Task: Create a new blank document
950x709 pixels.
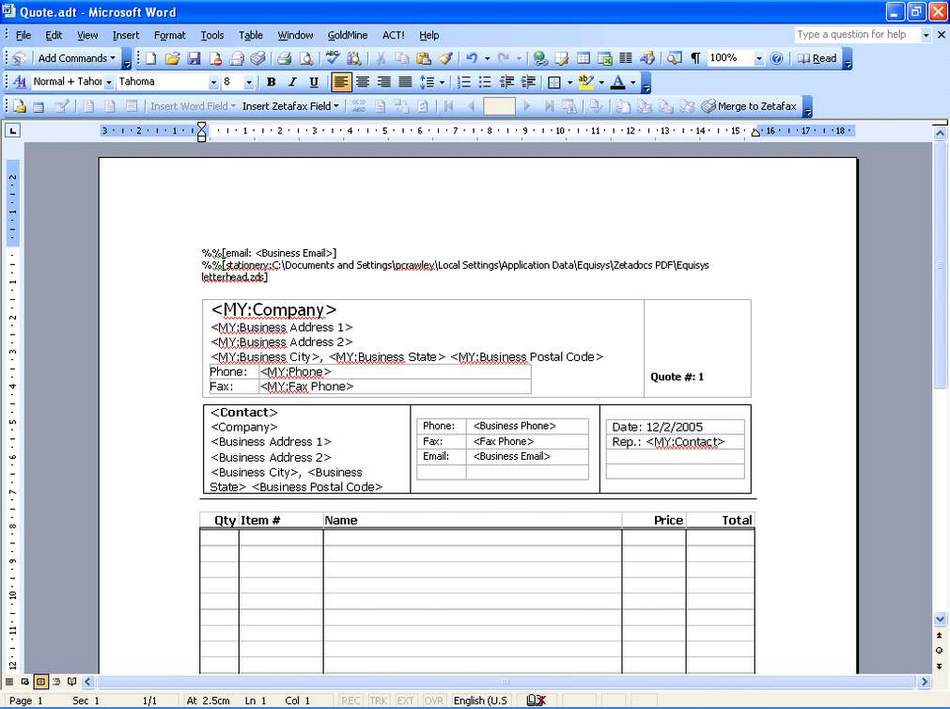Action: [x=151, y=58]
